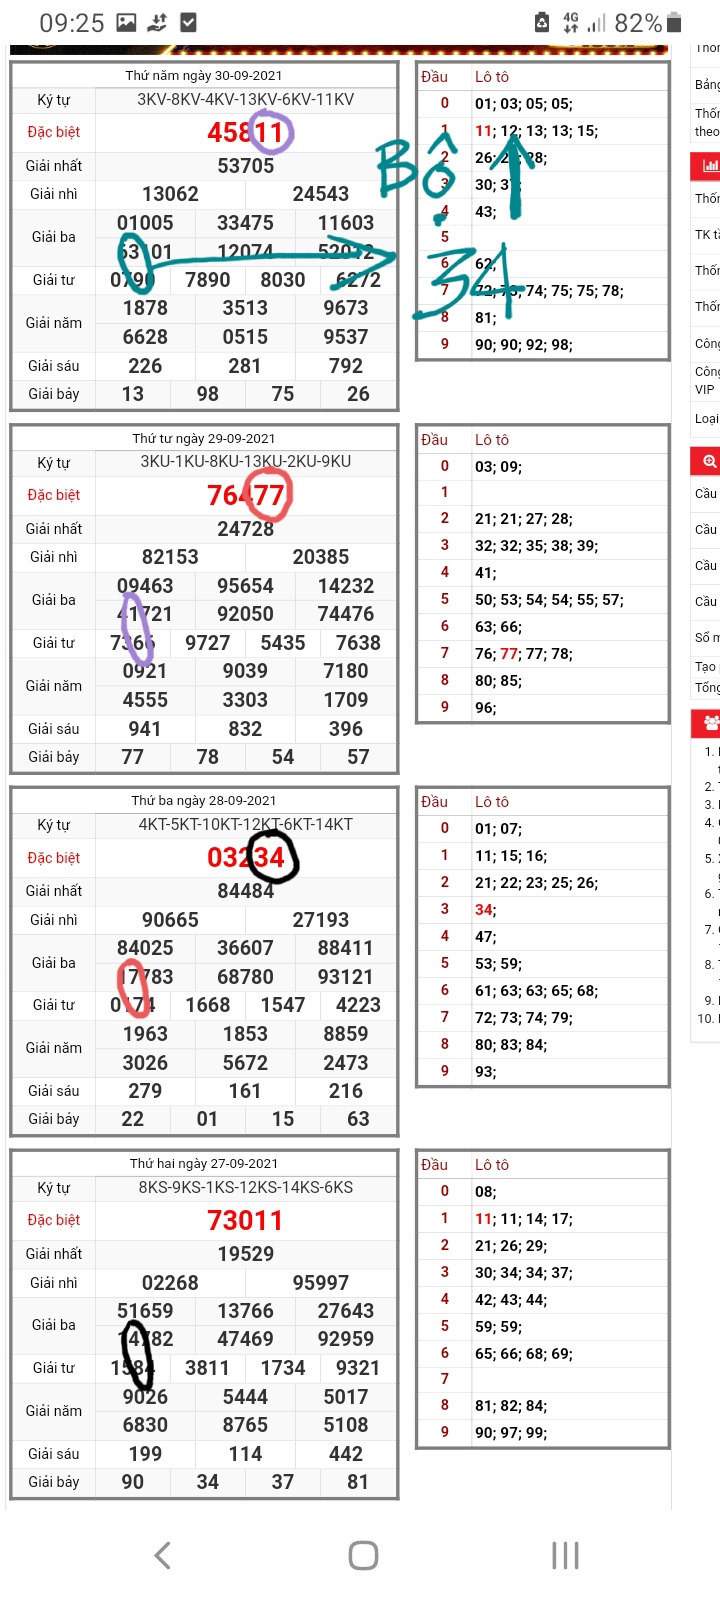The image size is (720, 1600).
Task: Tap first prize number 84484
Action: 246,891
